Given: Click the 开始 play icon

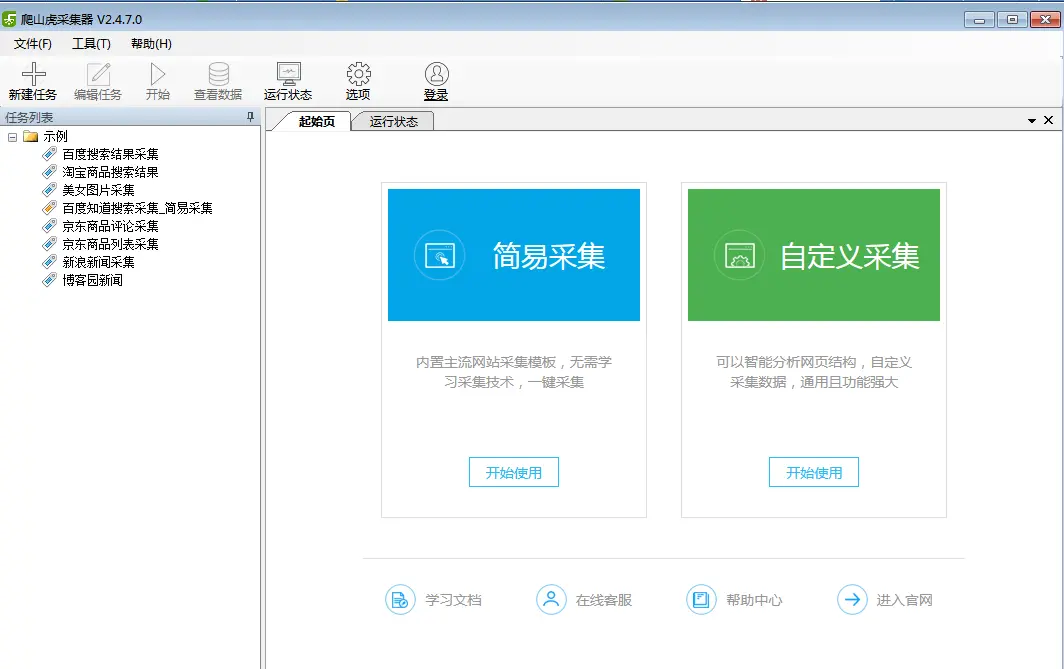Looking at the screenshot, I should tap(157, 73).
